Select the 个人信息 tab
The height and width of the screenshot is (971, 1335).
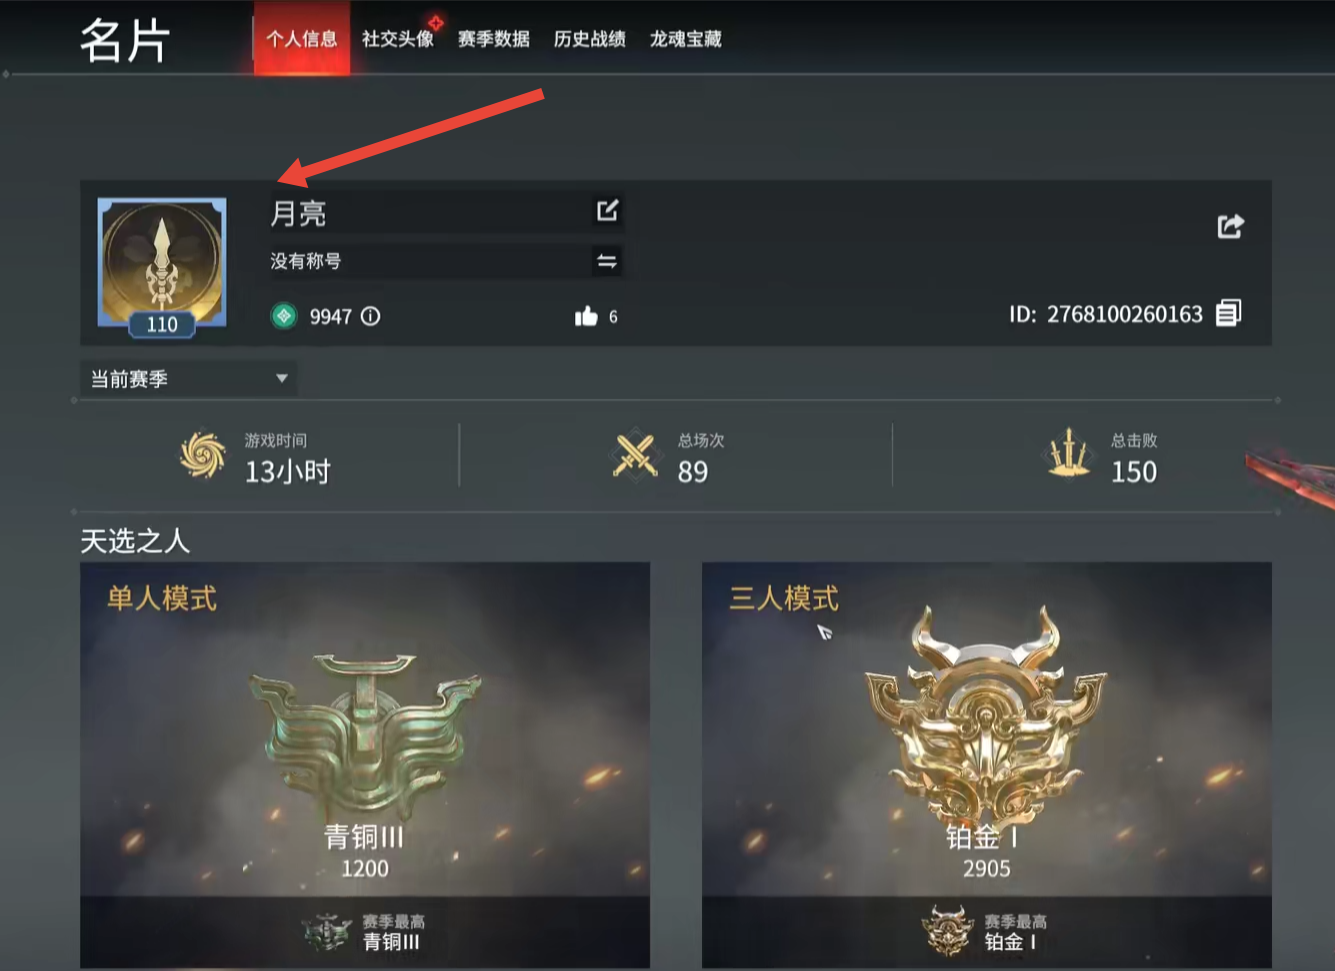pyautogui.click(x=302, y=39)
